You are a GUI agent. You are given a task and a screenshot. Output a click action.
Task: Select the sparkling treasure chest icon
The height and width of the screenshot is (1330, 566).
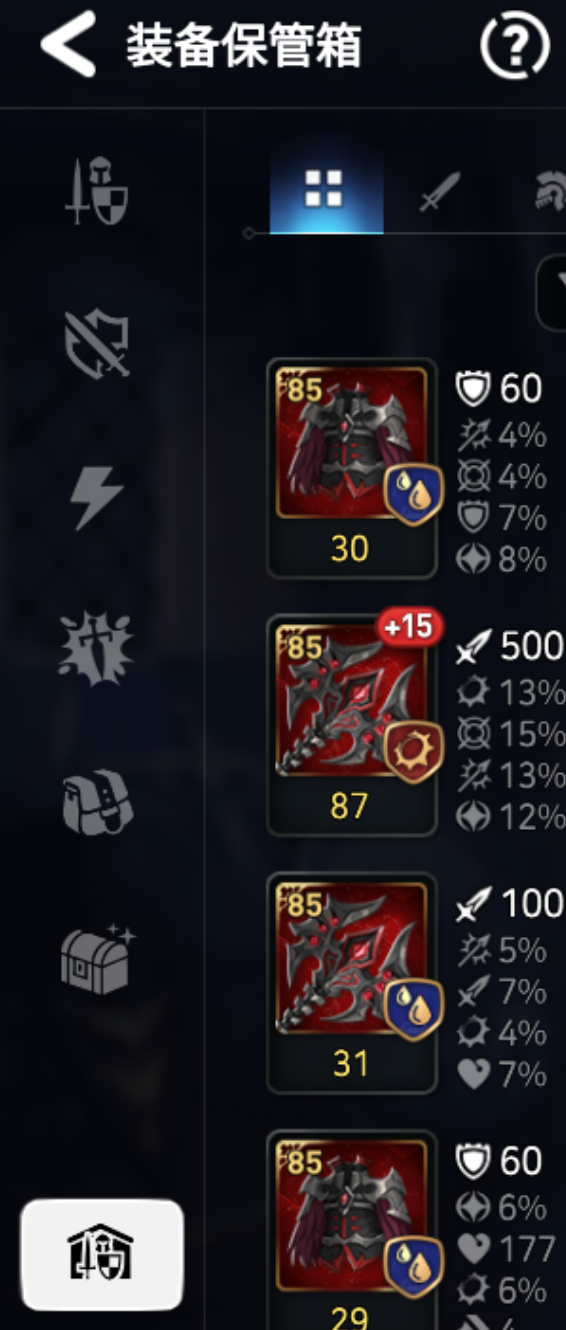tap(97, 955)
